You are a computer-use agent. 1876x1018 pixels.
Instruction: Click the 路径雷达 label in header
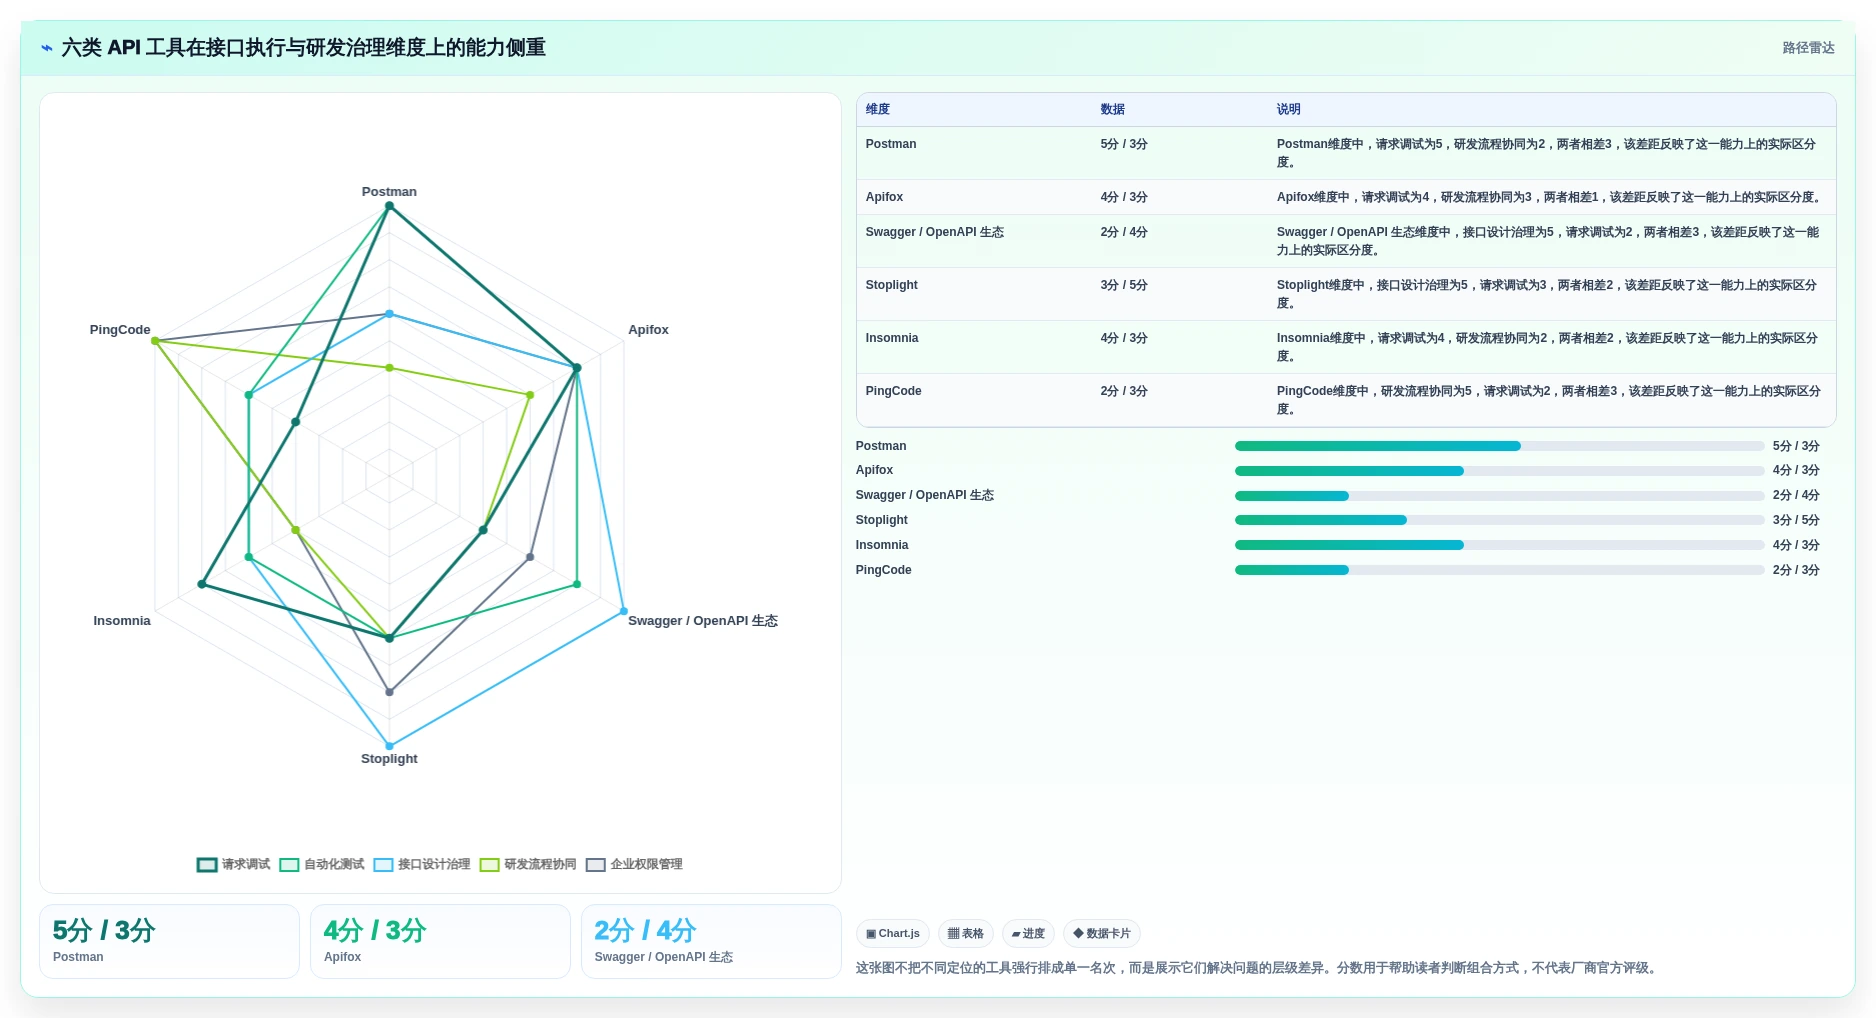point(1808,48)
